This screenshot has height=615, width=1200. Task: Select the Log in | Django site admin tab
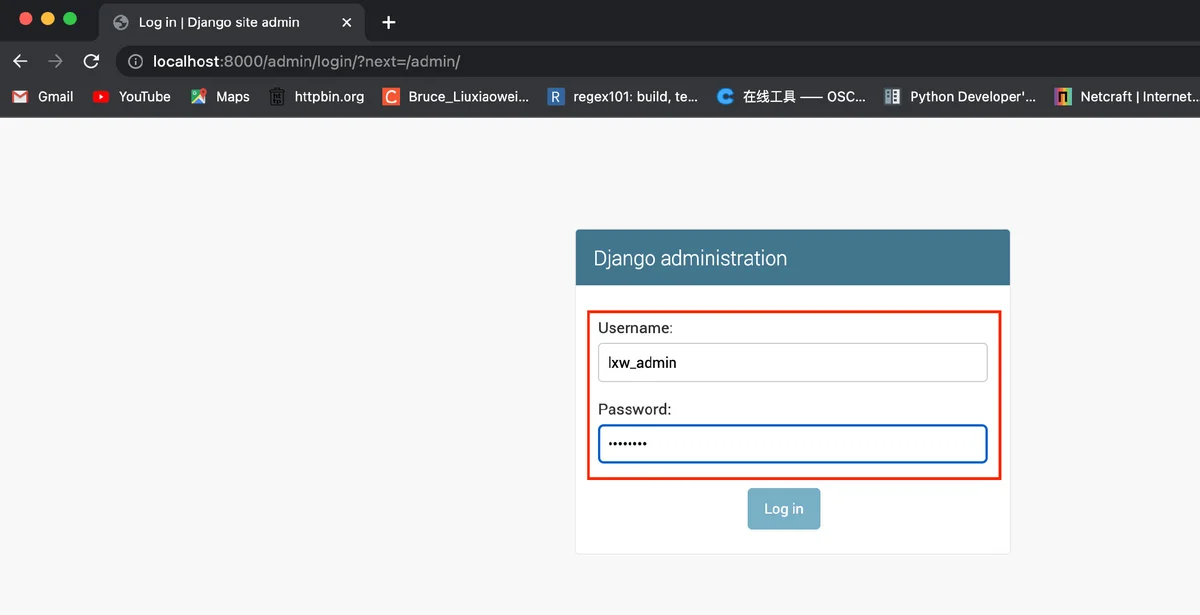233,22
